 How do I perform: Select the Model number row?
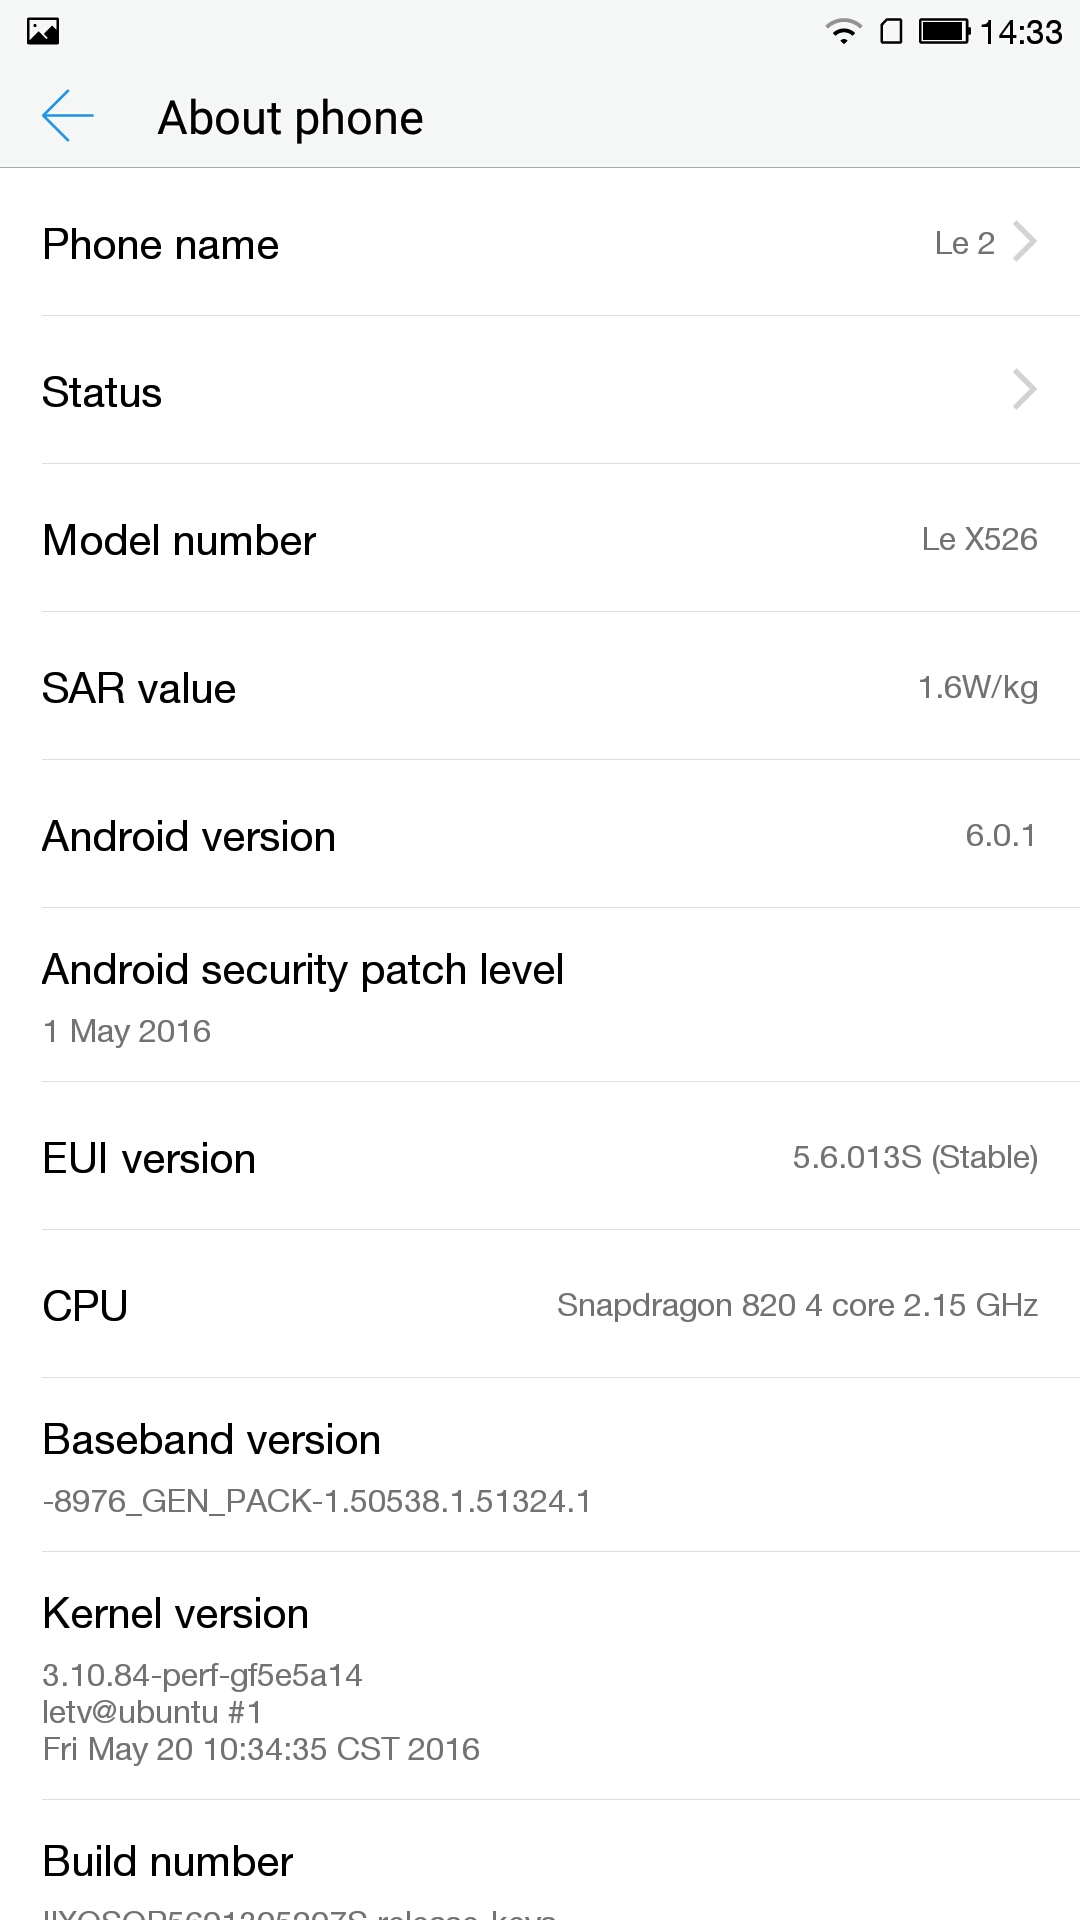pos(540,540)
